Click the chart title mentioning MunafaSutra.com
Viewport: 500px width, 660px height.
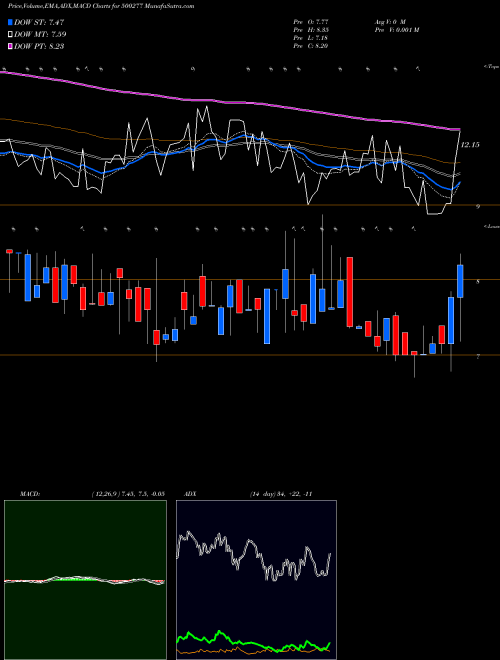click(x=101, y=6)
